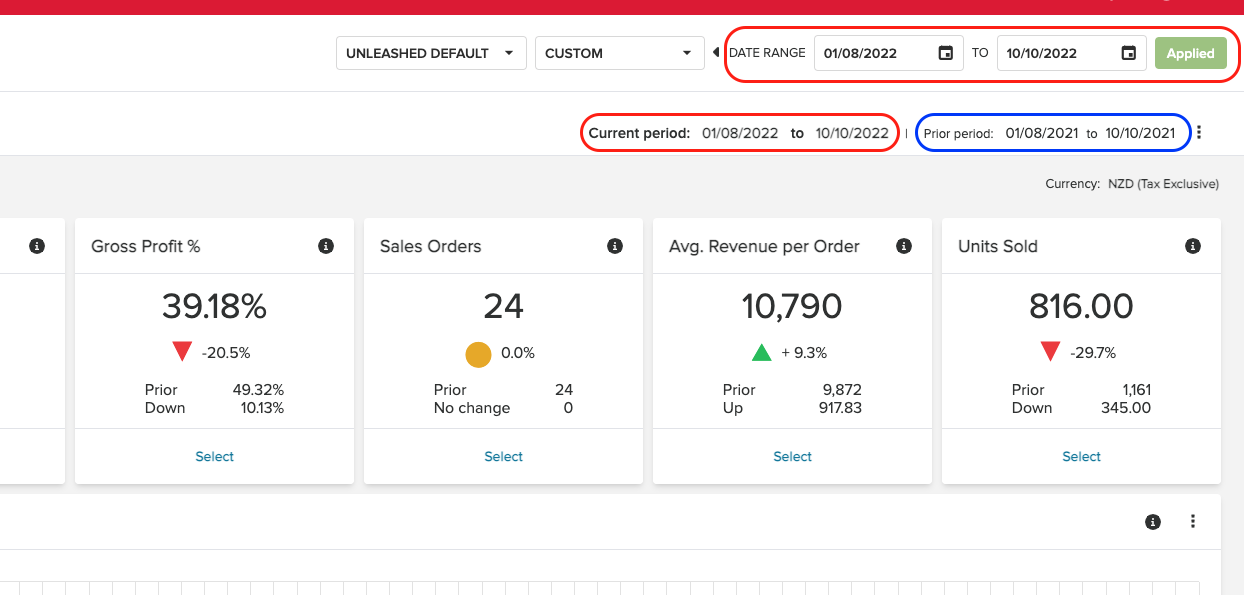Click the Prior period date label

pyautogui.click(x=1052, y=131)
